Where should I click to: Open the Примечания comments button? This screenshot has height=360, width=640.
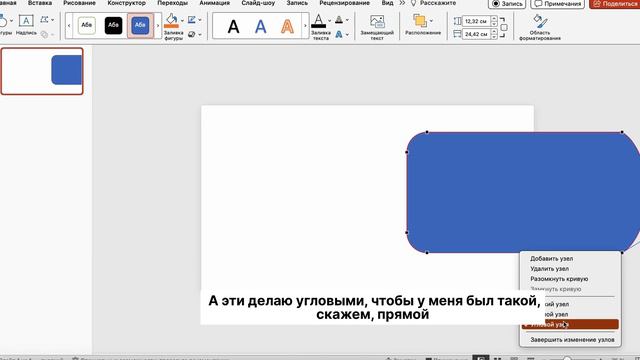558,4
